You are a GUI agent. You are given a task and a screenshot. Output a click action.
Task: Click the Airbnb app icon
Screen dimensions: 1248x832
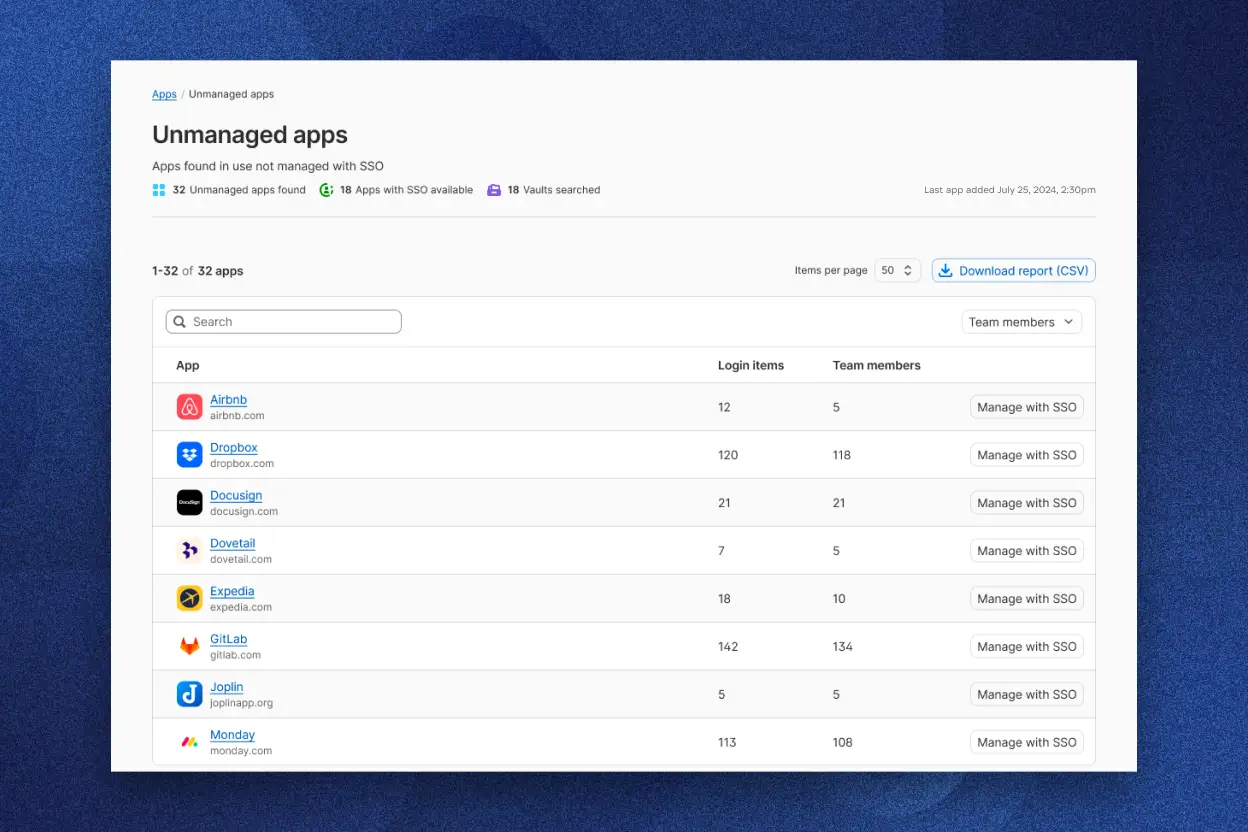pyautogui.click(x=189, y=406)
